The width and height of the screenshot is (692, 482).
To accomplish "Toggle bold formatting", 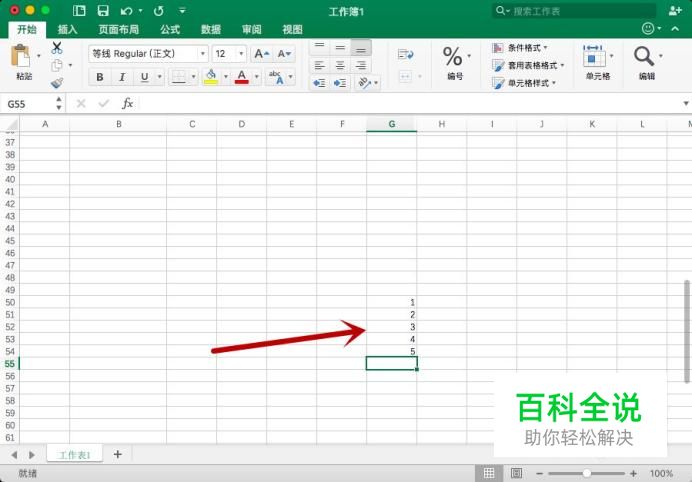I will 100,77.
